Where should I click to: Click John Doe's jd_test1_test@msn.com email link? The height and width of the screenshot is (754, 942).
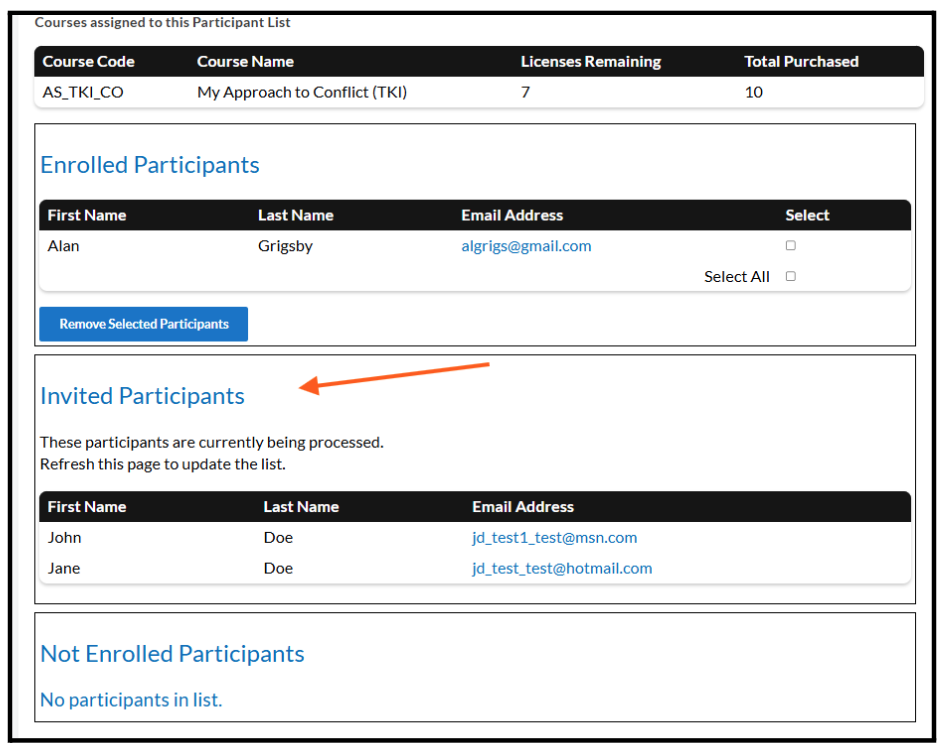coord(554,538)
